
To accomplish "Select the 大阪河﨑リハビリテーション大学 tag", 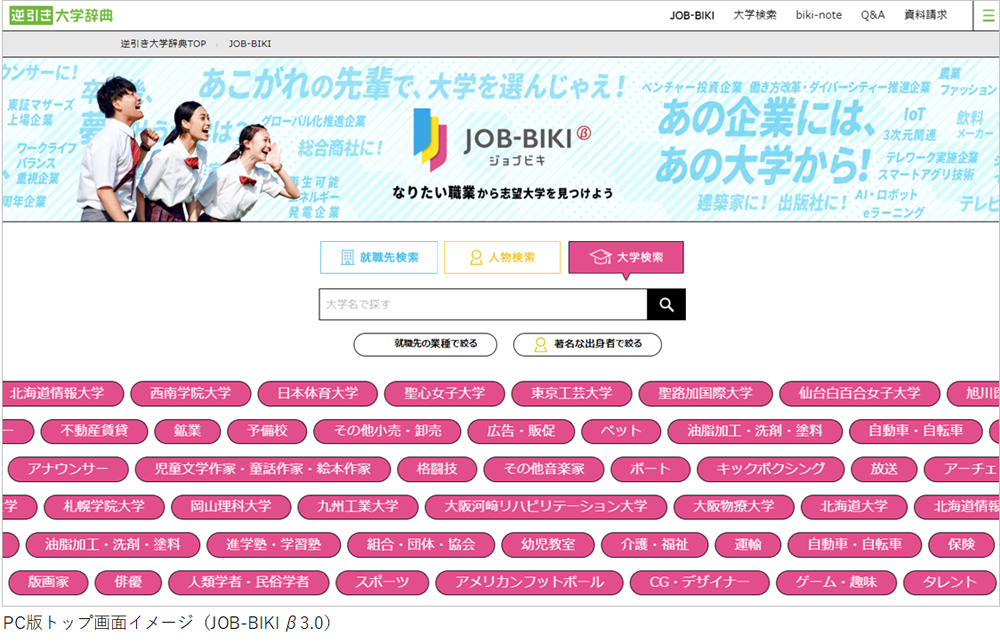I will click(x=546, y=507).
